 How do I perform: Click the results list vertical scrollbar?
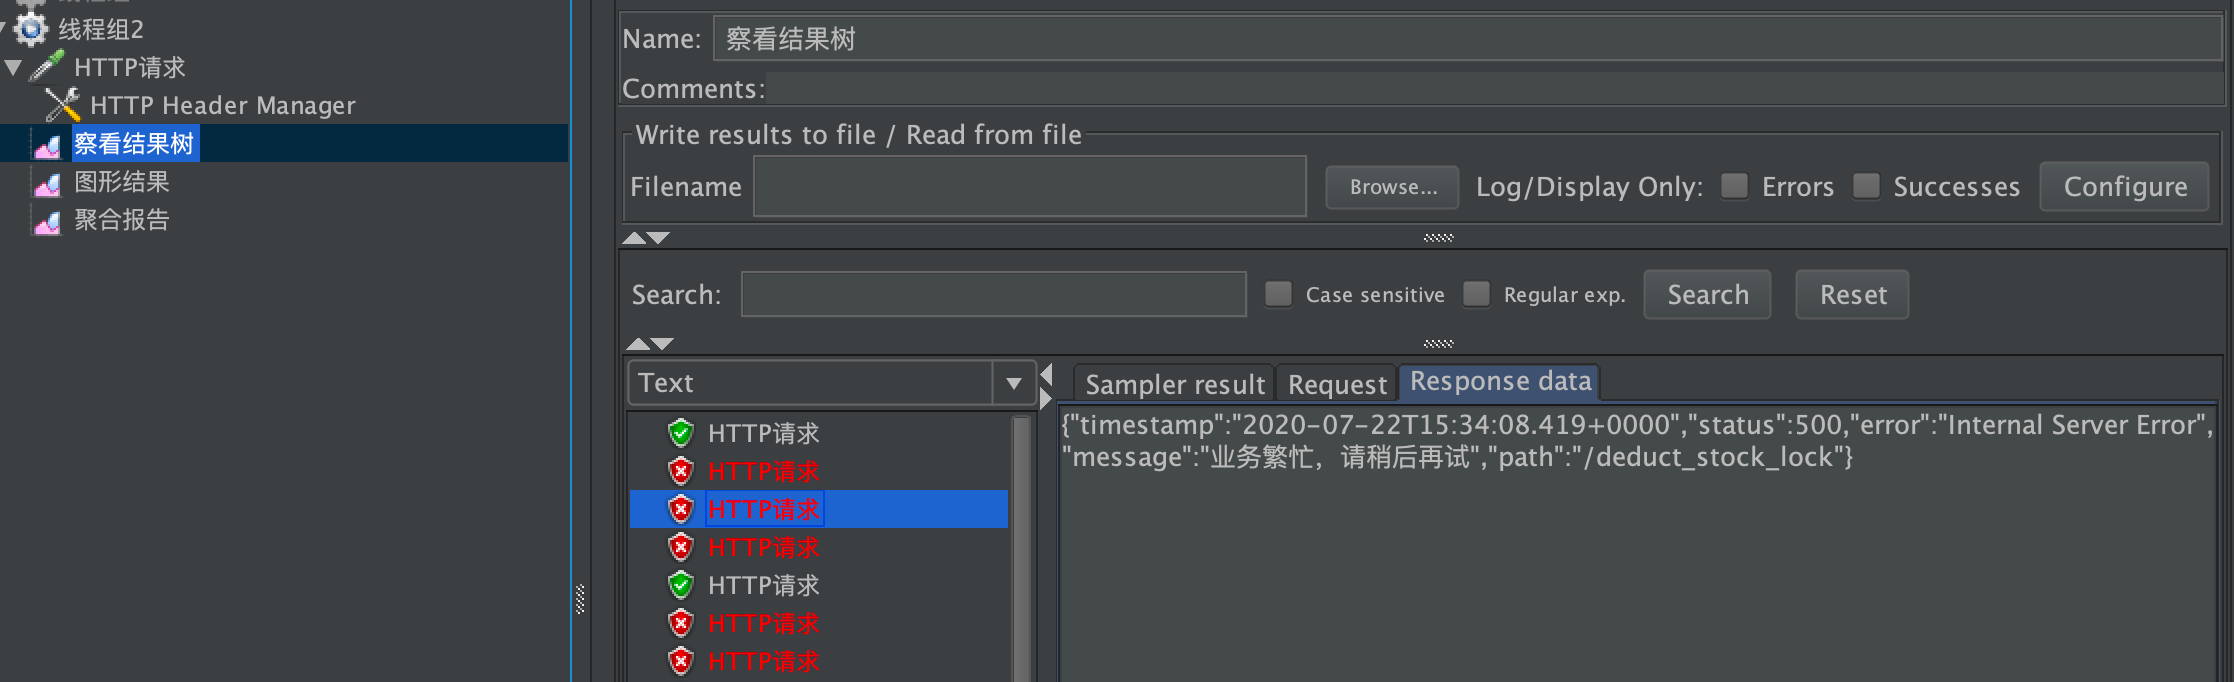pos(1021,548)
